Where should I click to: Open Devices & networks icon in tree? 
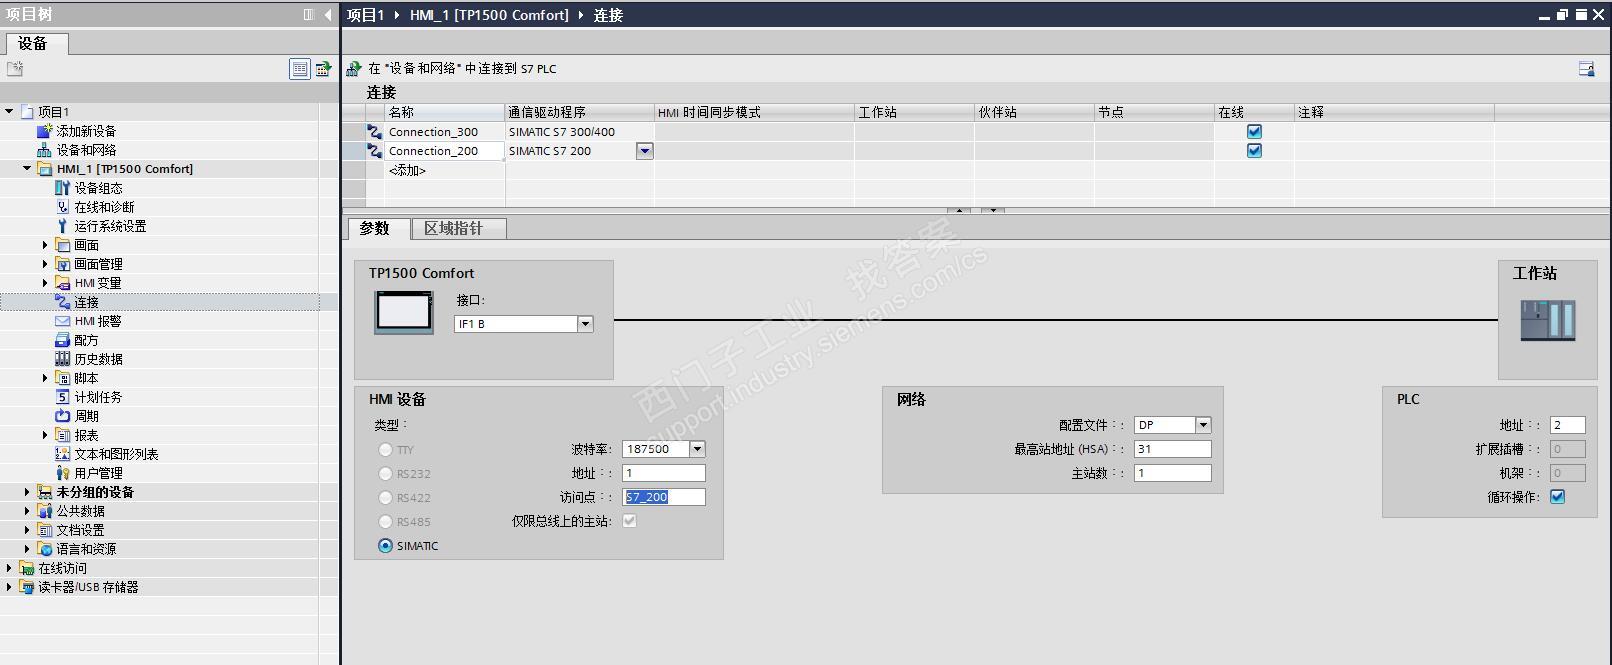click(44, 150)
